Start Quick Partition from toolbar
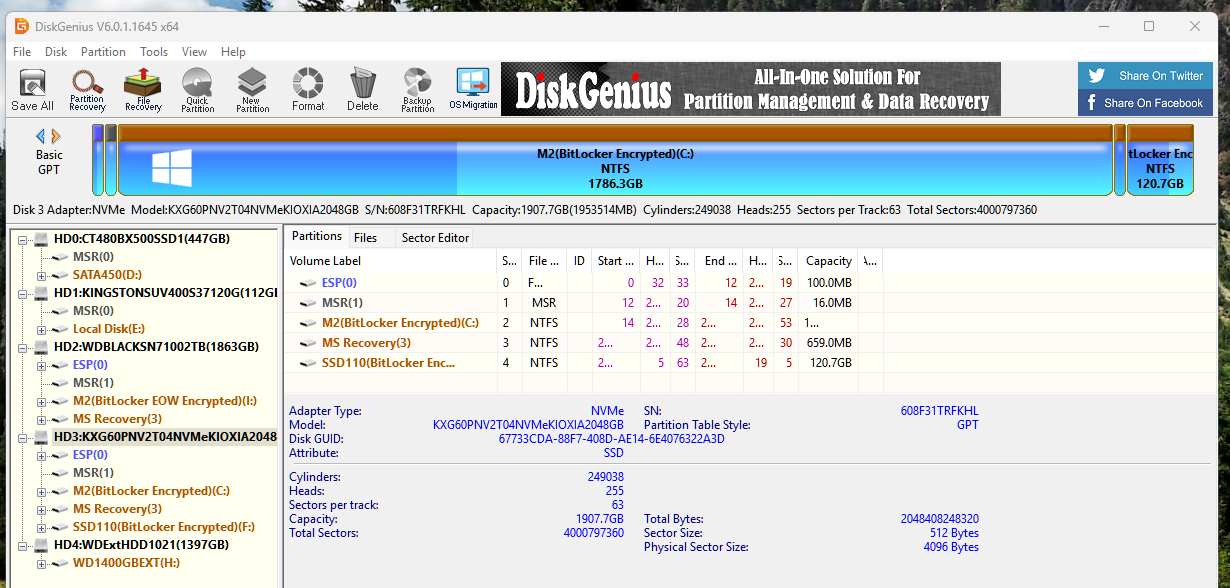 coord(197,90)
